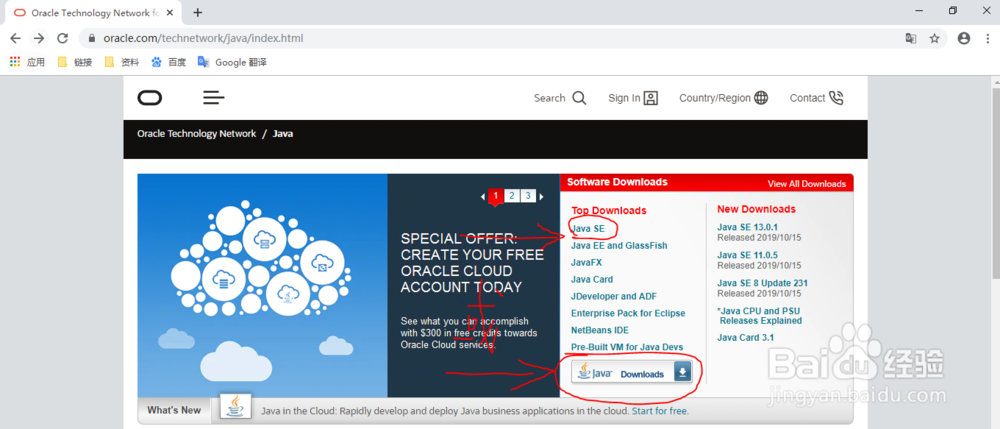The width and height of the screenshot is (1000, 429).
Task: Select the Oracle Technology Network tab
Action: point(91,12)
